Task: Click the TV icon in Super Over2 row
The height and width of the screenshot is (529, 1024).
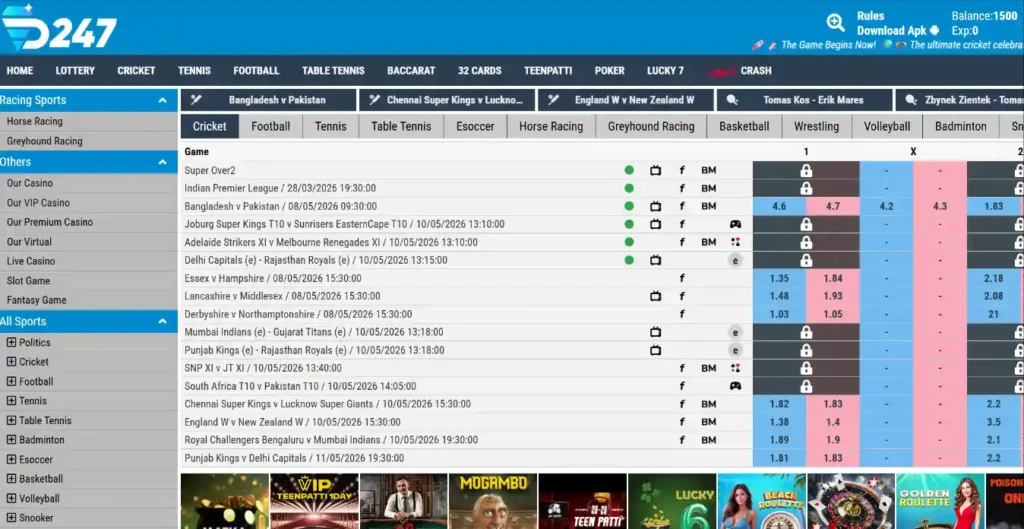Action: [656, 170]
